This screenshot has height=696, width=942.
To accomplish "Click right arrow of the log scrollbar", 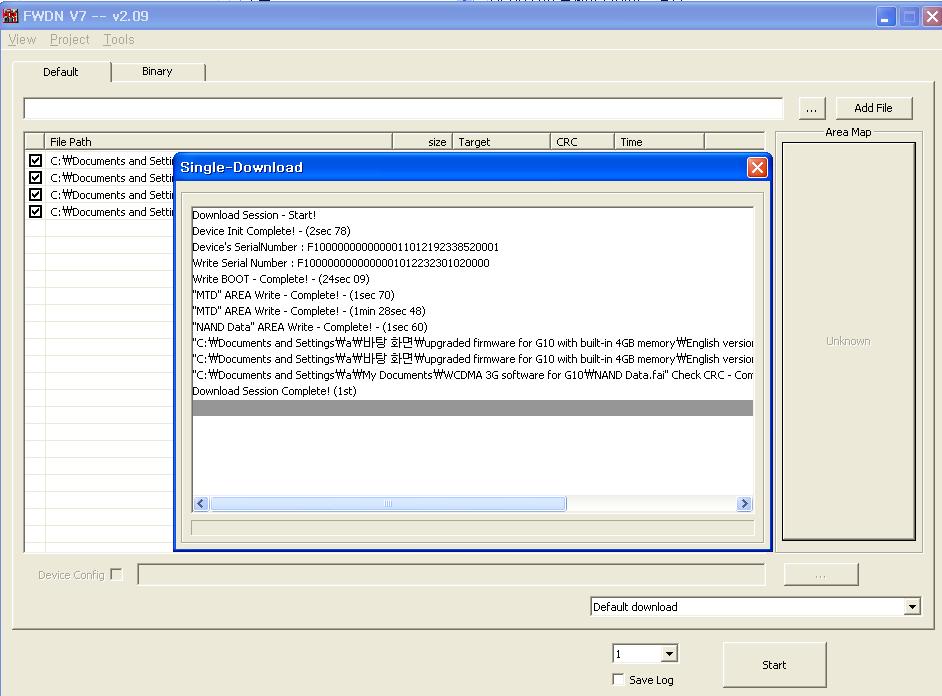I will 744,504.
